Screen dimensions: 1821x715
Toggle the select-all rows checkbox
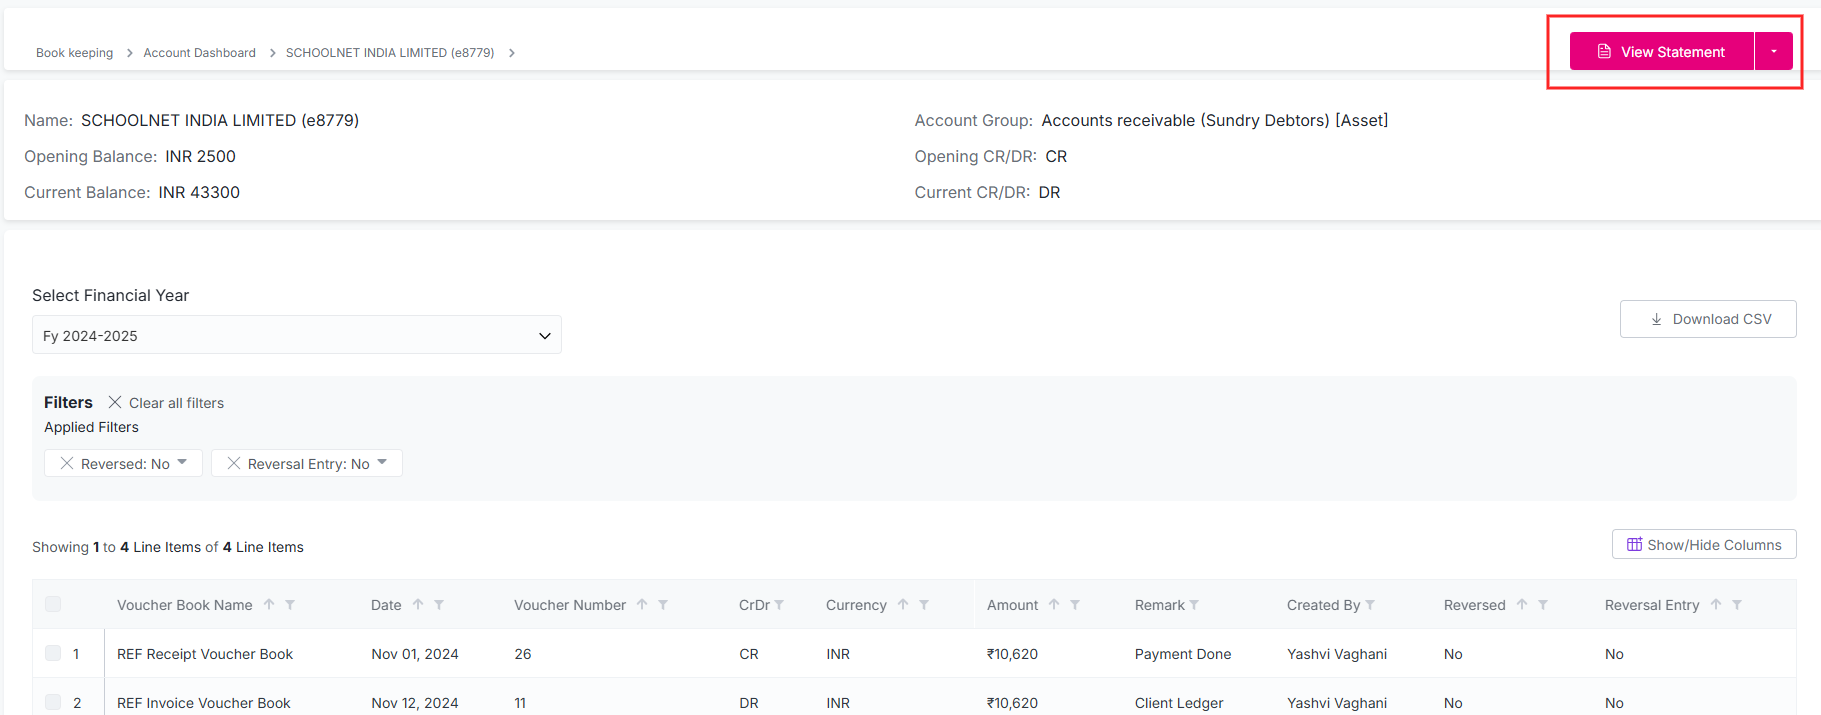pos(53,604)
